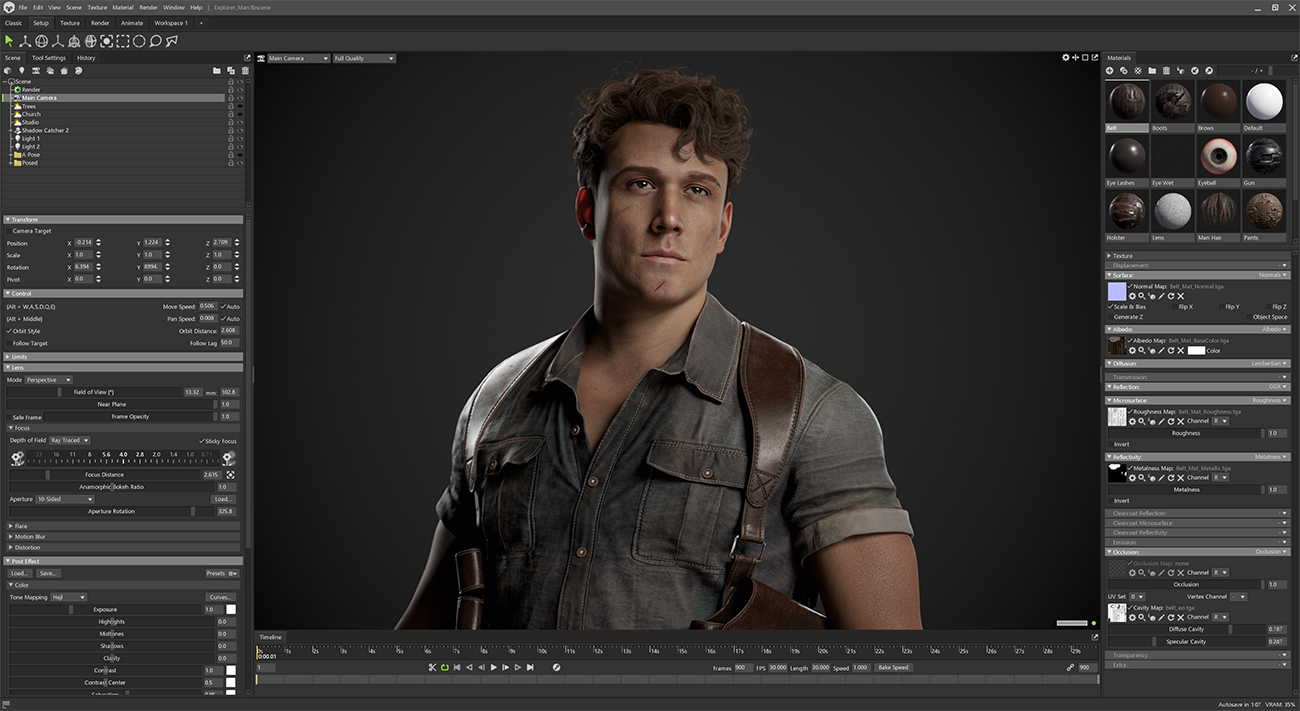Click the new material plus icon
This screenshot has width=1300, height=711.
point(1110,70)
